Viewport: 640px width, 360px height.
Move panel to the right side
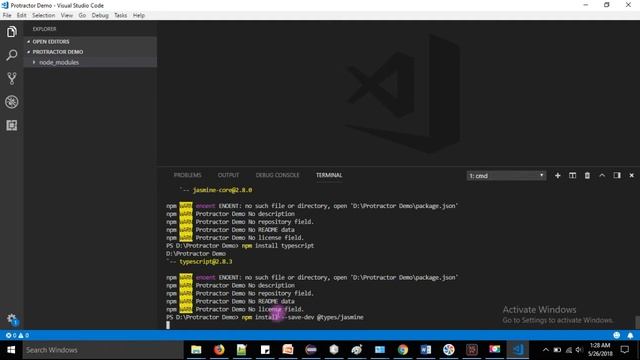pos(617,176)
